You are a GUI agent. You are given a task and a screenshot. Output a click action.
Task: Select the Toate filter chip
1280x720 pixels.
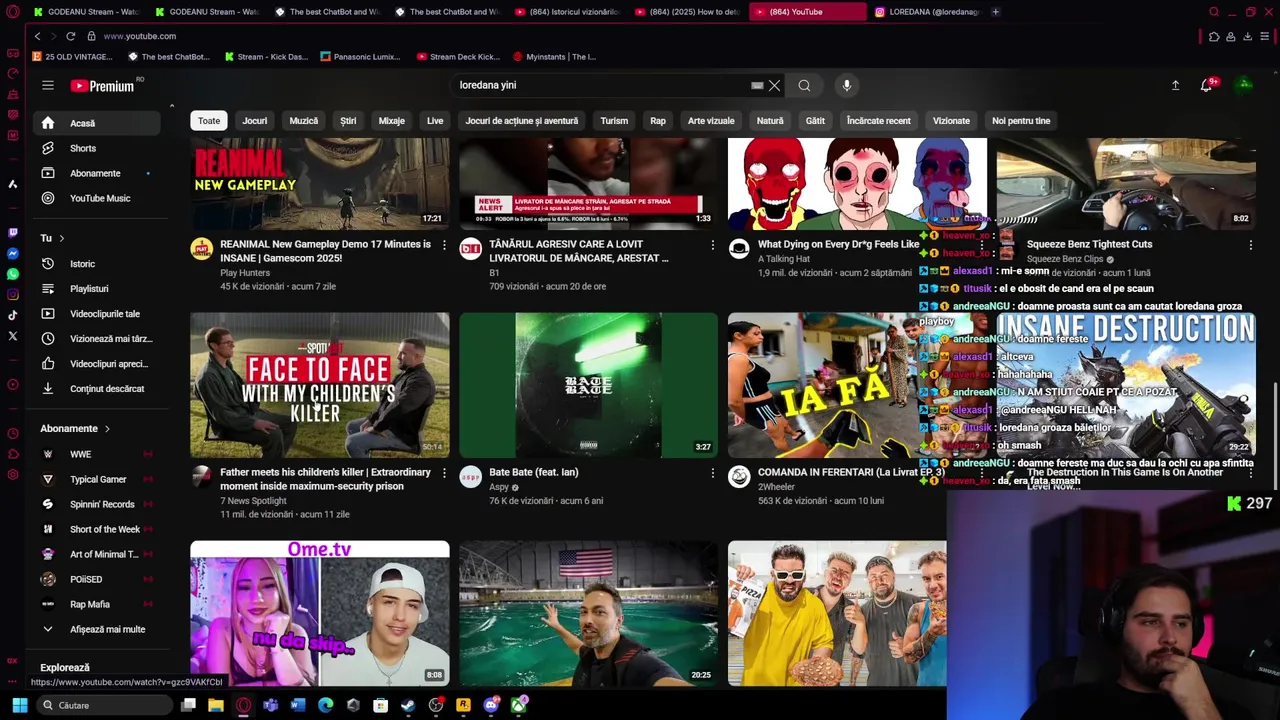pos(209,121)
